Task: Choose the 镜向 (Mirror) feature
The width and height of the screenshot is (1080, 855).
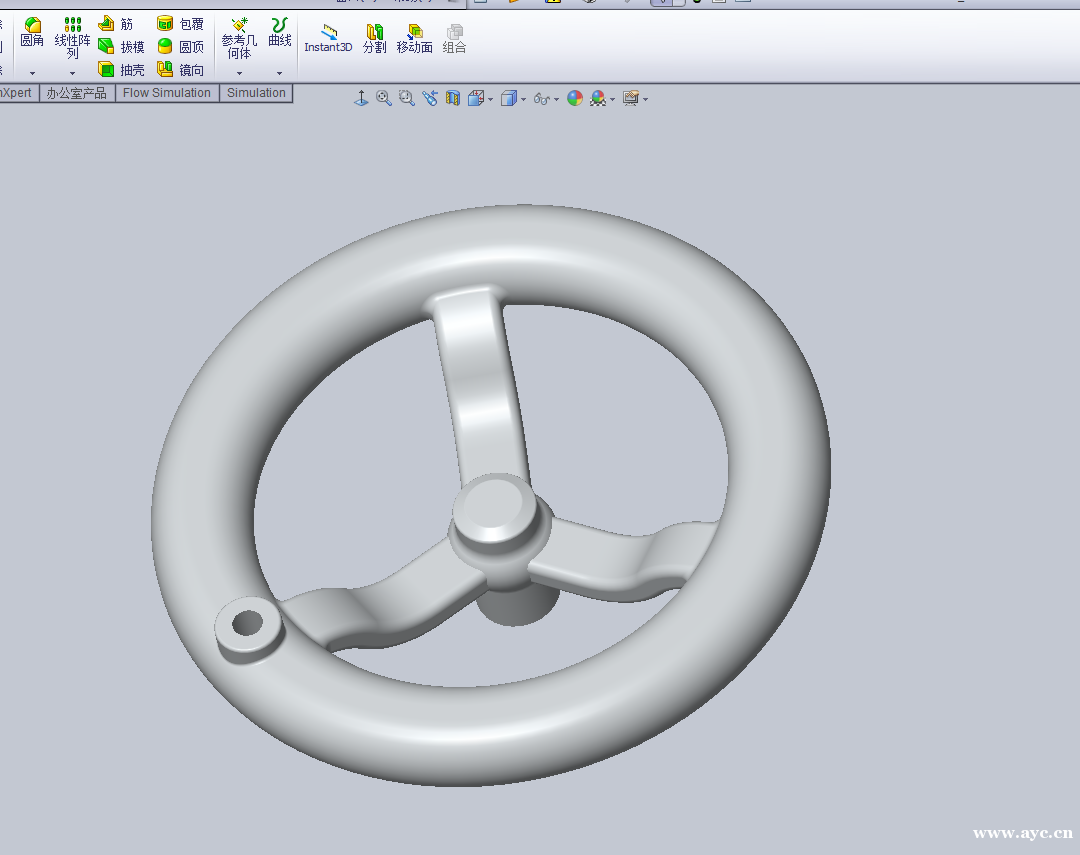Action: 166,70
